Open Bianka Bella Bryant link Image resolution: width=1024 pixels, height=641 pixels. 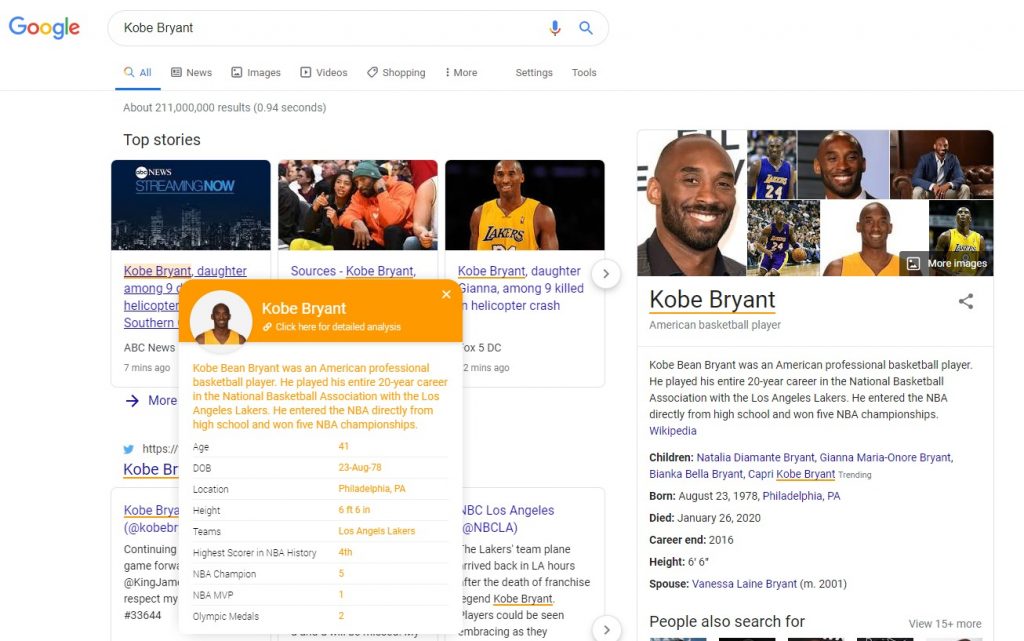coord(696,474)
